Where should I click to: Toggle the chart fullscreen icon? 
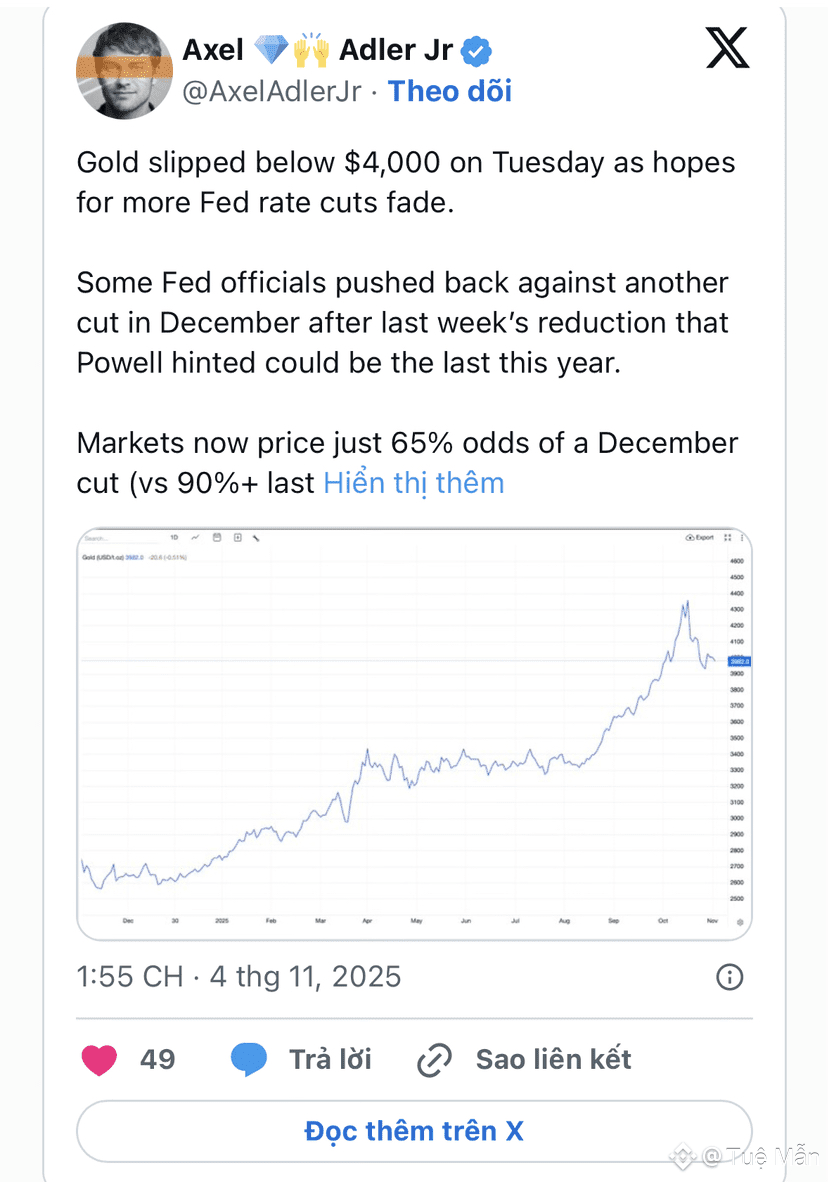[727, 538]
